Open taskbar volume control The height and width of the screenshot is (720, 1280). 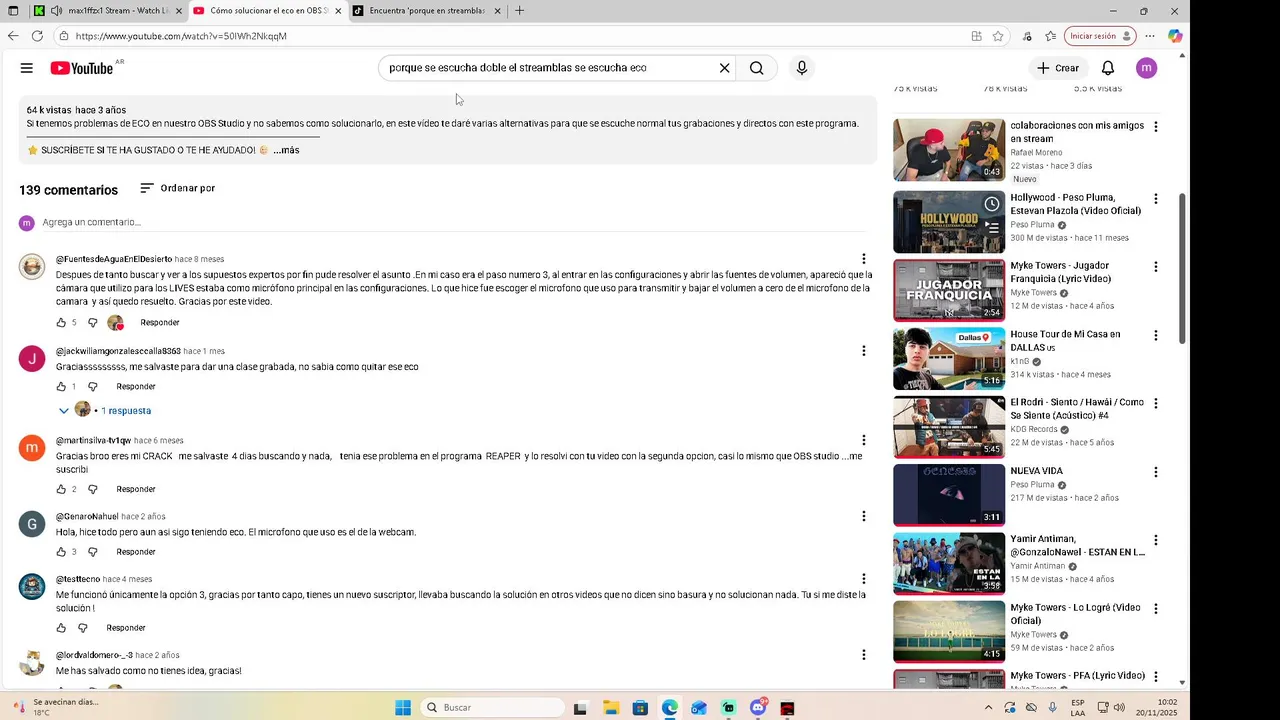coord(1119,708)
